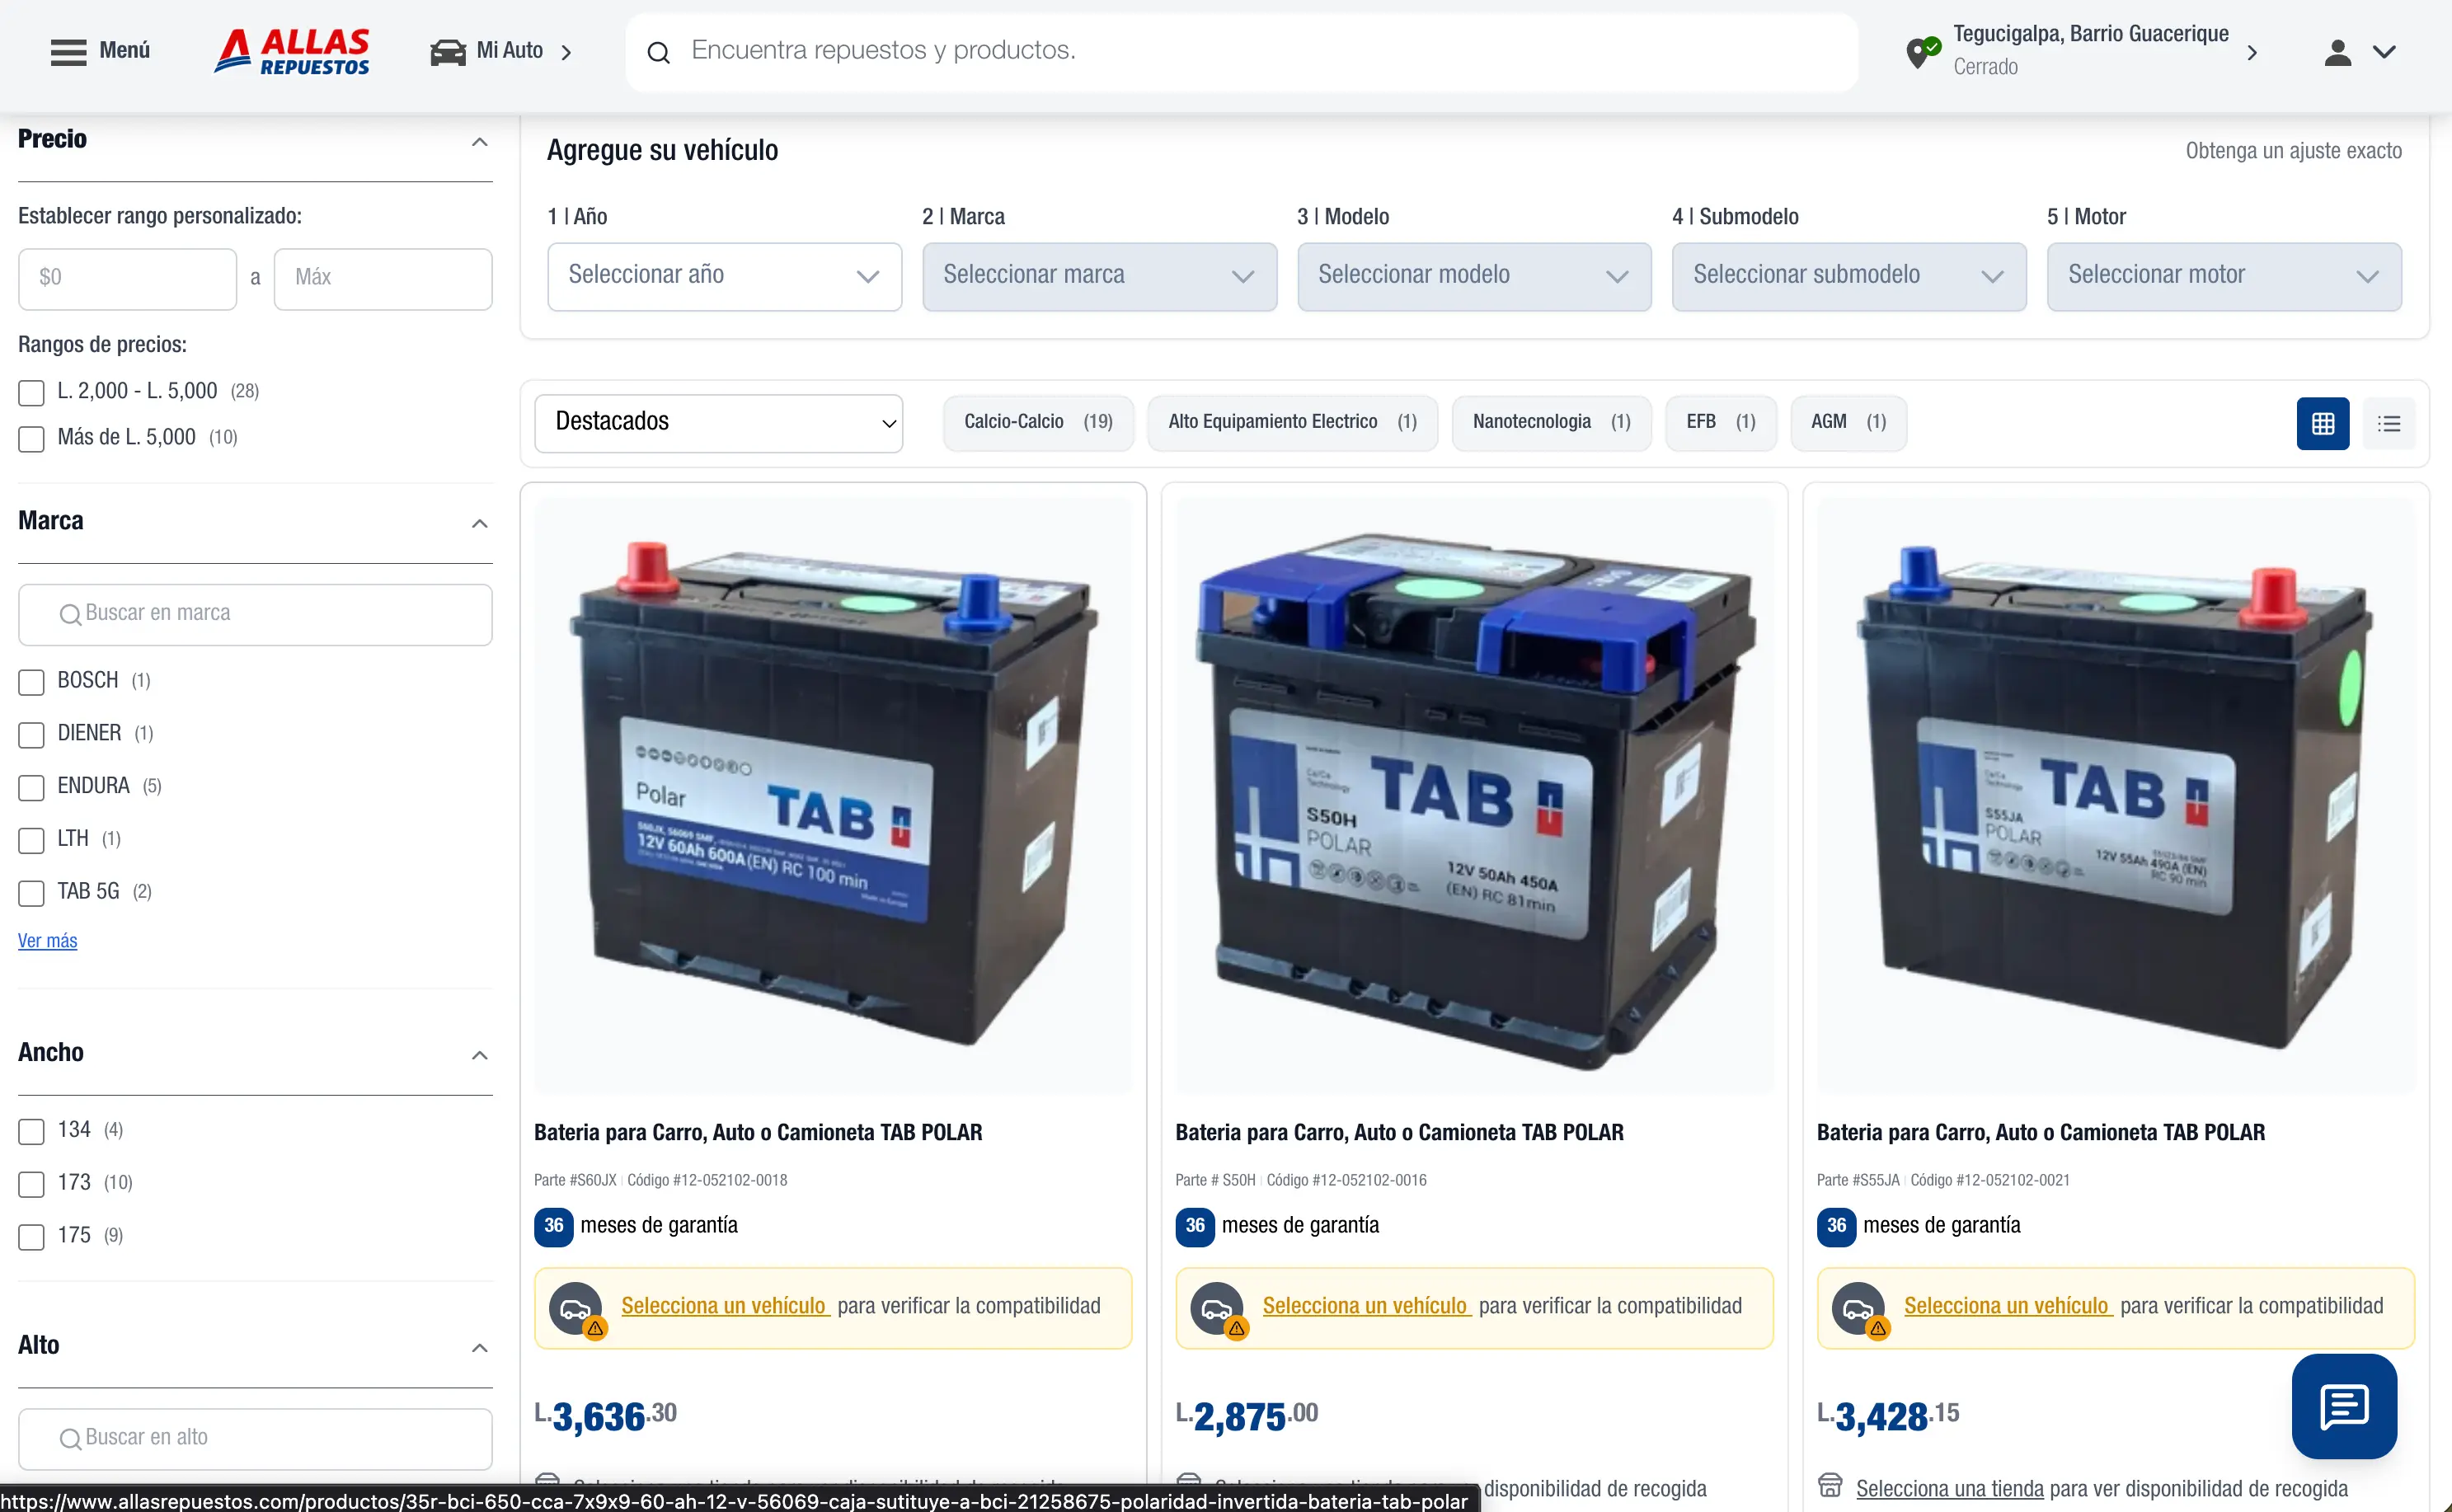
Task: Filter by Alto Equipamiento Electrico tag
Action: [x=1292, y=423]
